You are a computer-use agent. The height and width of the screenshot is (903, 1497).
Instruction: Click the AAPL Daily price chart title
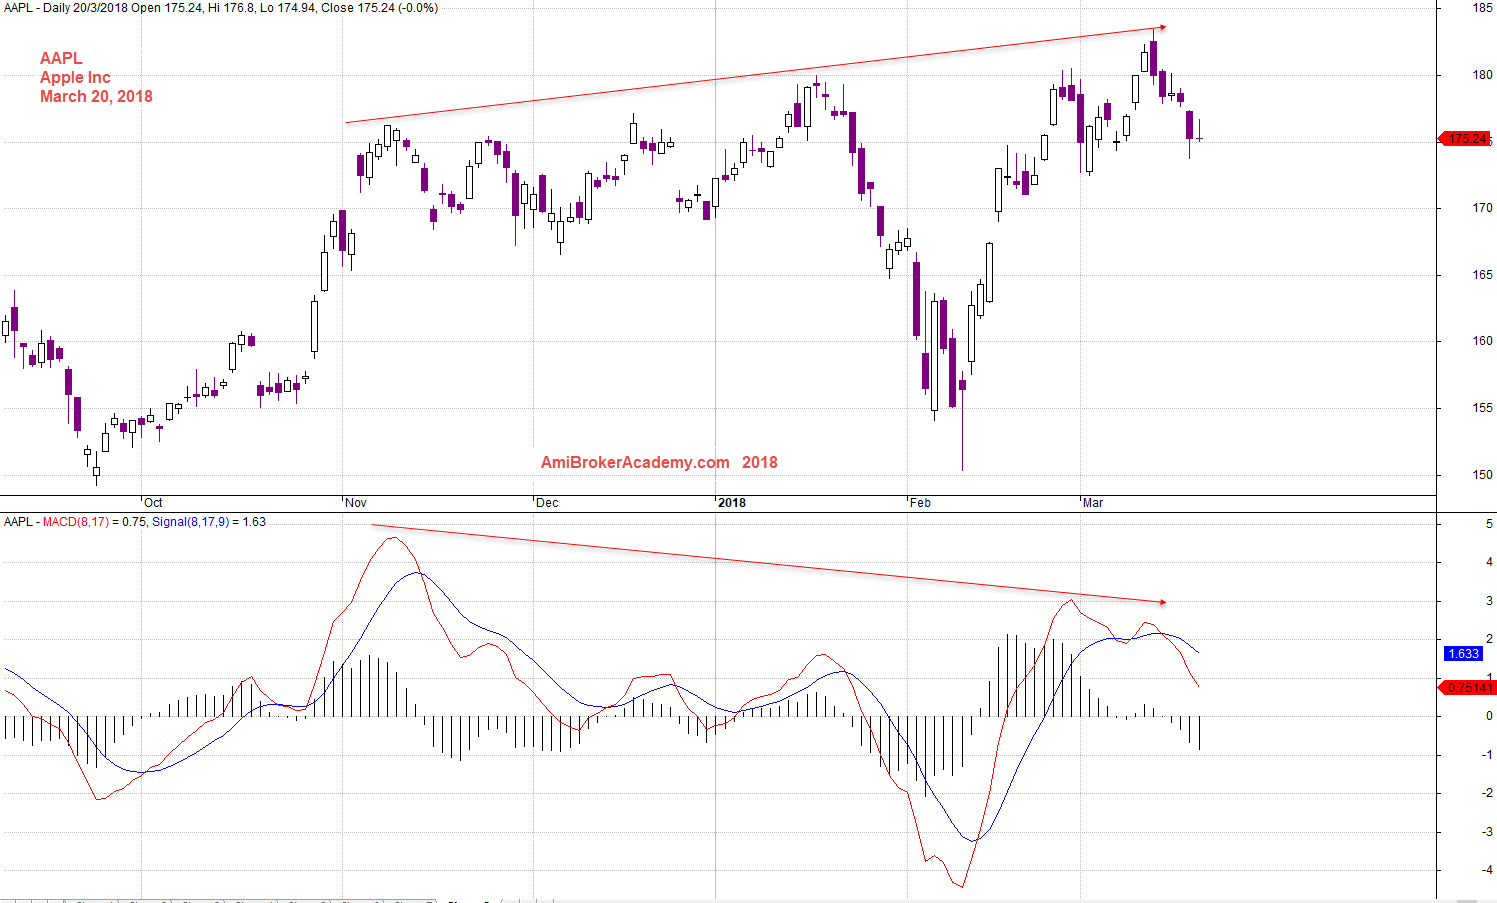pyautogui.click(x=221, y=8)
